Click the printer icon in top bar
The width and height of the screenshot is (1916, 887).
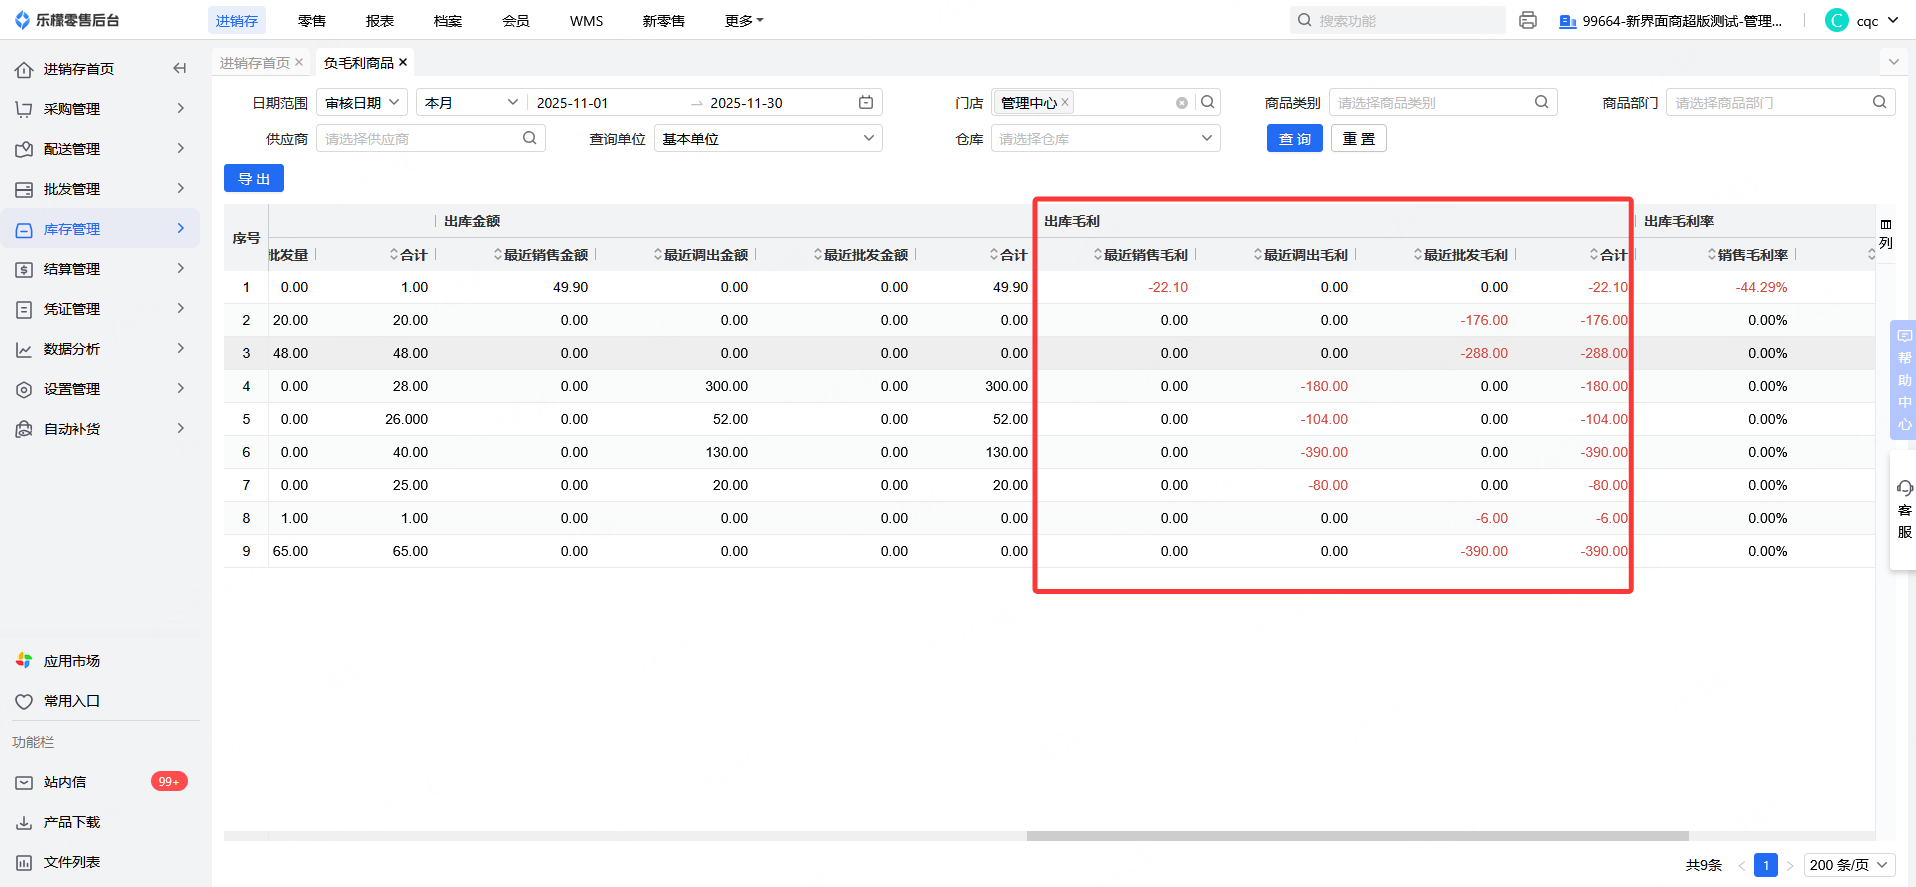[x=1527, y=20]
